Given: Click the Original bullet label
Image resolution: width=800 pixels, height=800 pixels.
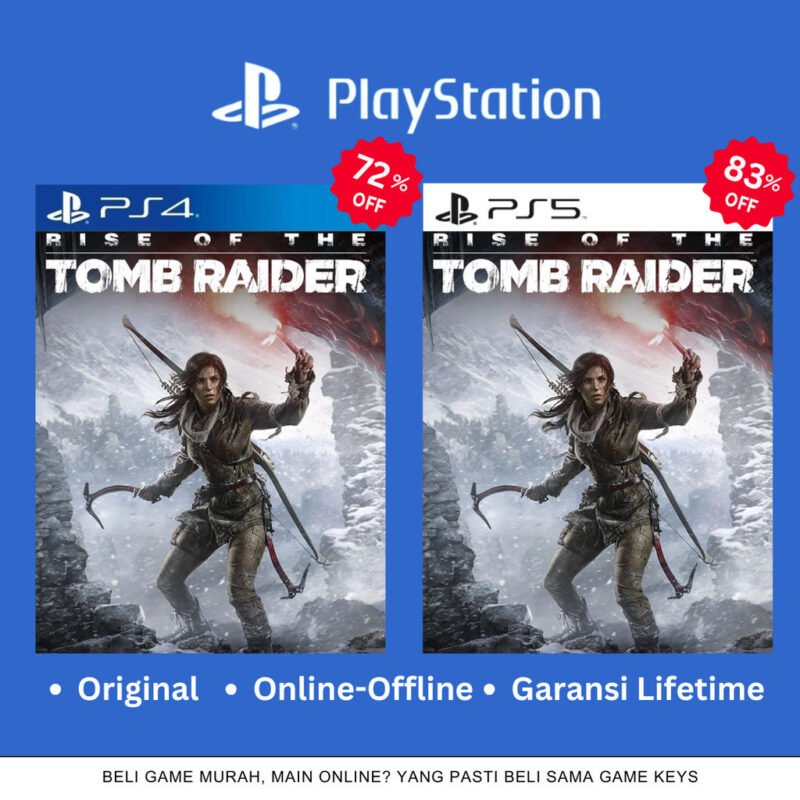Looking at the screenshot, I should [x=138, y=689].
